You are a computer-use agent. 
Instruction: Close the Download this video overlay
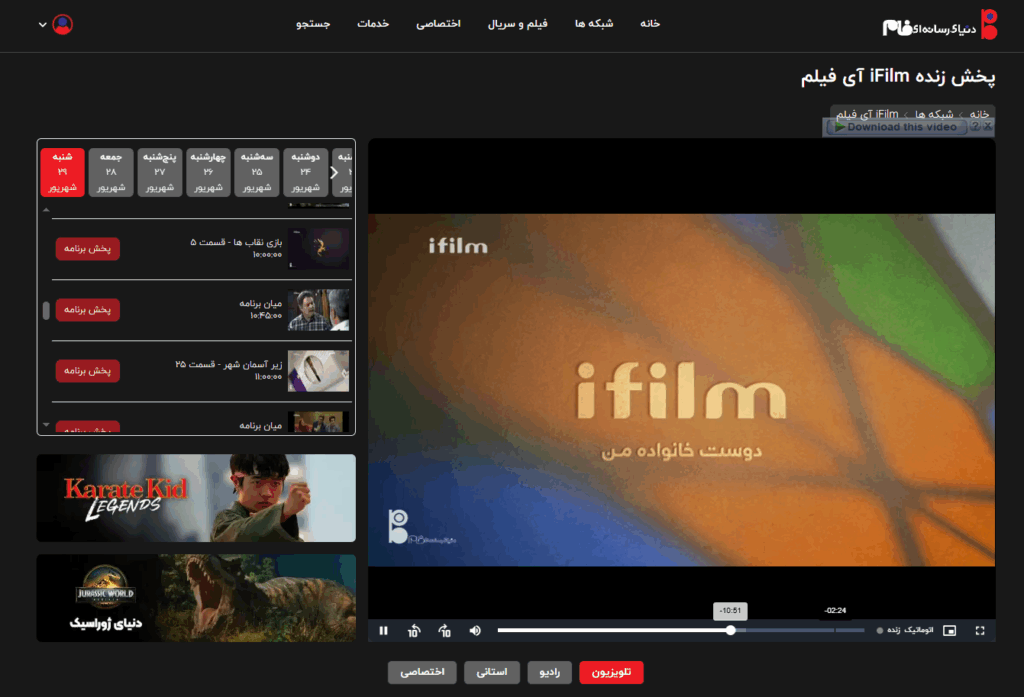(988, 125)
